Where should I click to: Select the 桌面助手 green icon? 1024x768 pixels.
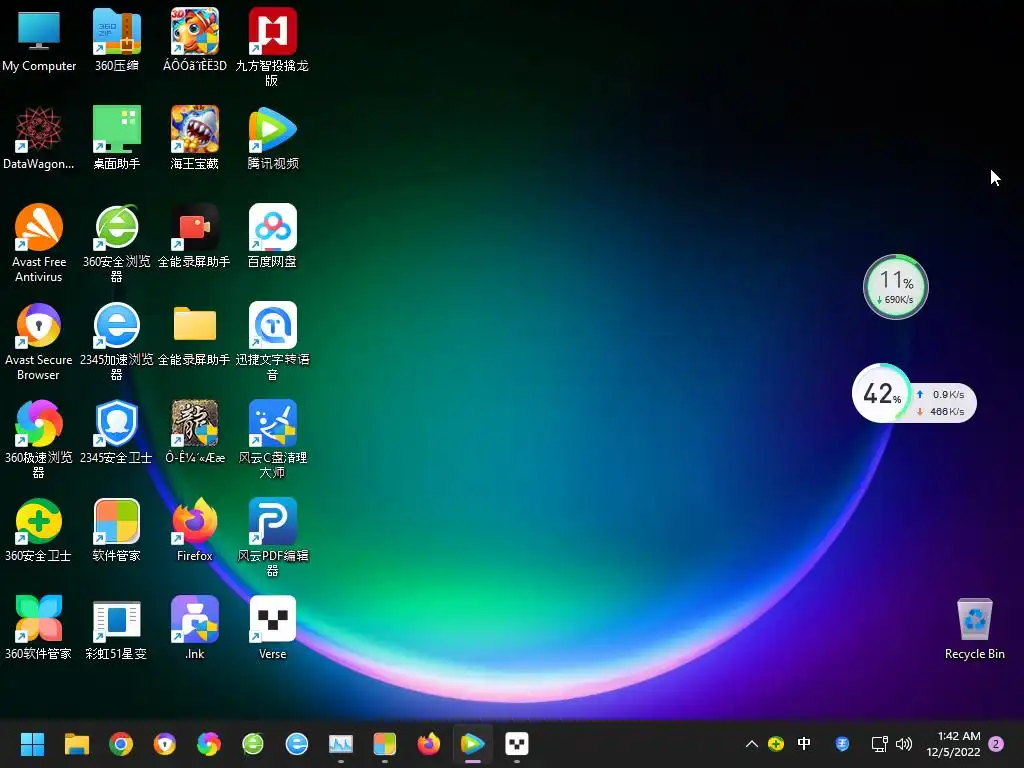point(116,138)
